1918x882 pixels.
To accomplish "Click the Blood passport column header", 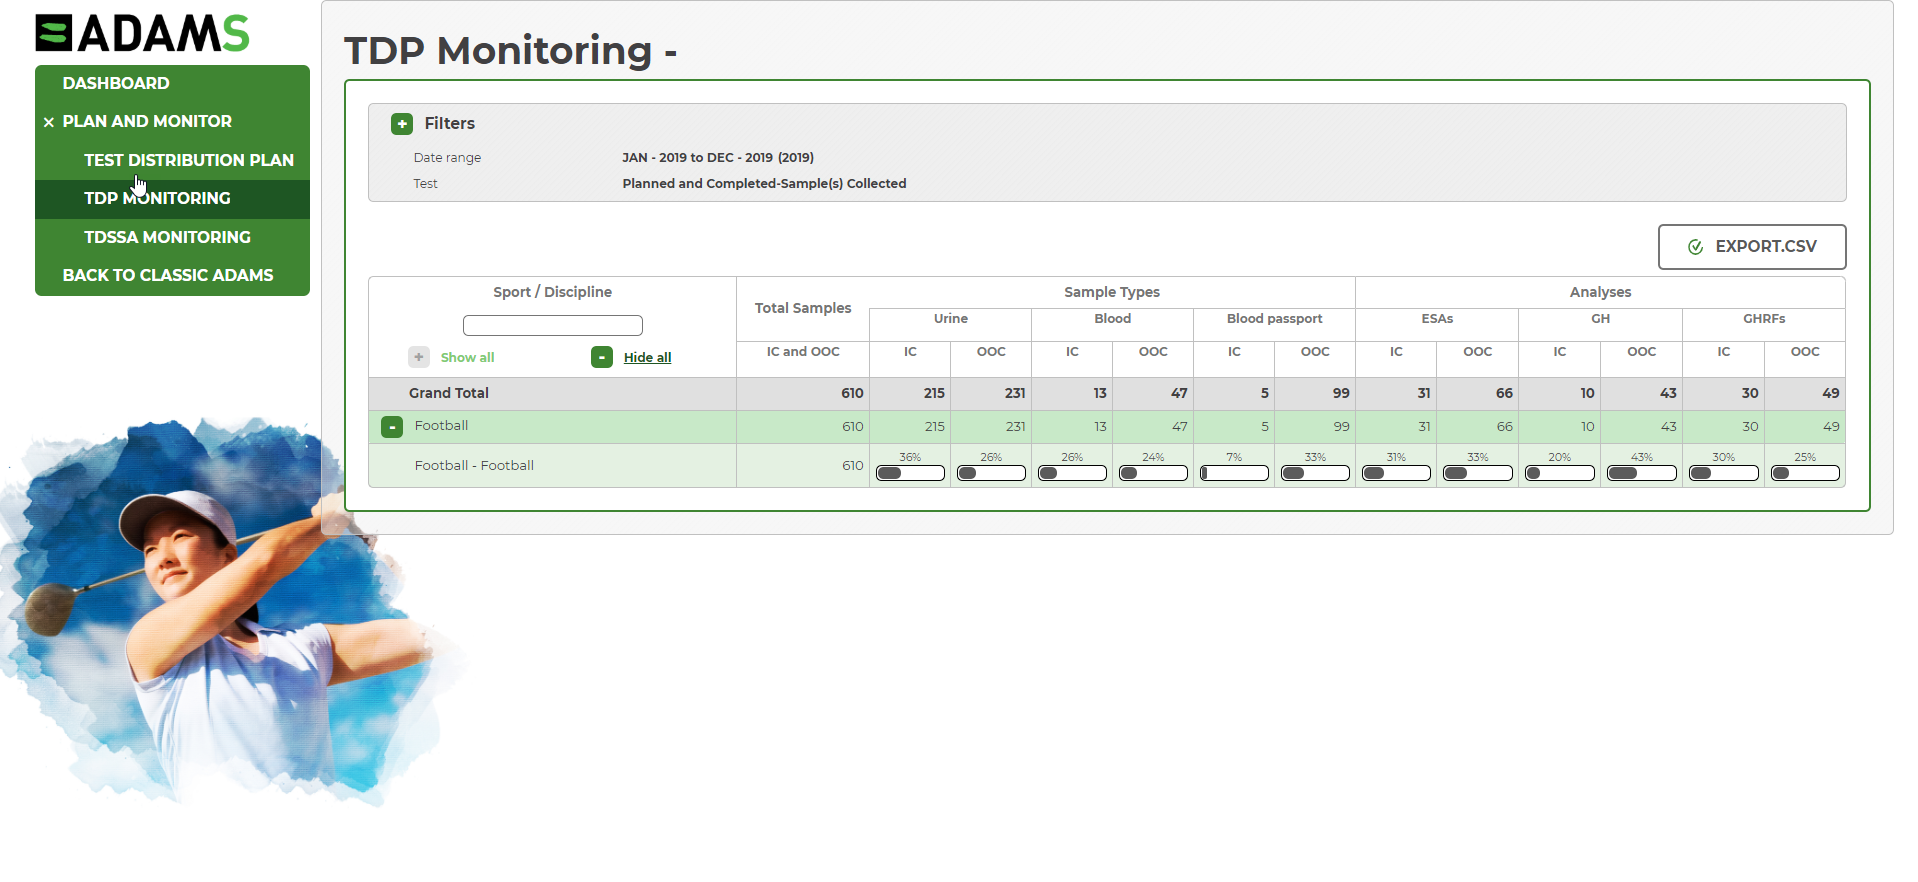I will (x=1274, y=319).
